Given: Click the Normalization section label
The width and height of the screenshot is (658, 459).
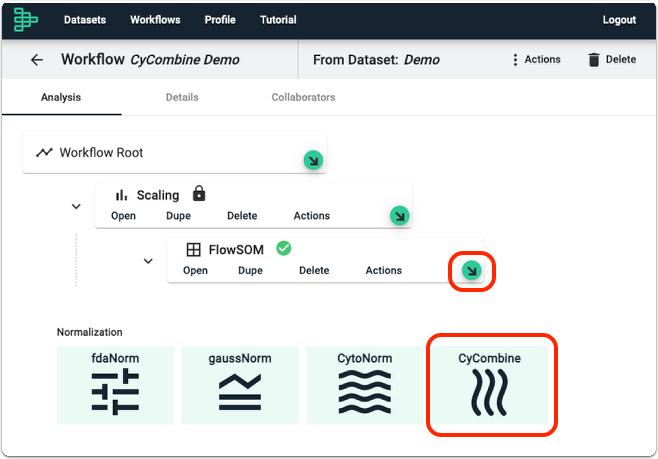Looking at the screenshot, I should [90, 332].
